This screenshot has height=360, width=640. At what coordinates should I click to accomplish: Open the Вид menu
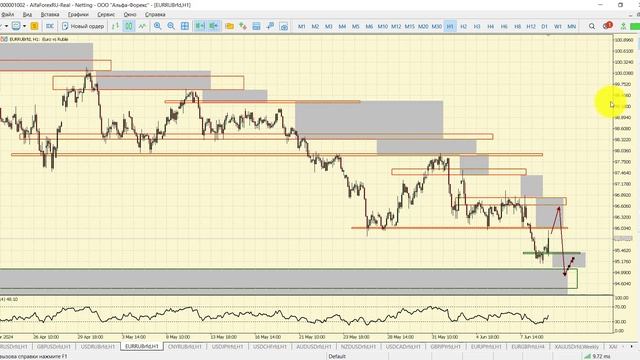coord(27,14)
